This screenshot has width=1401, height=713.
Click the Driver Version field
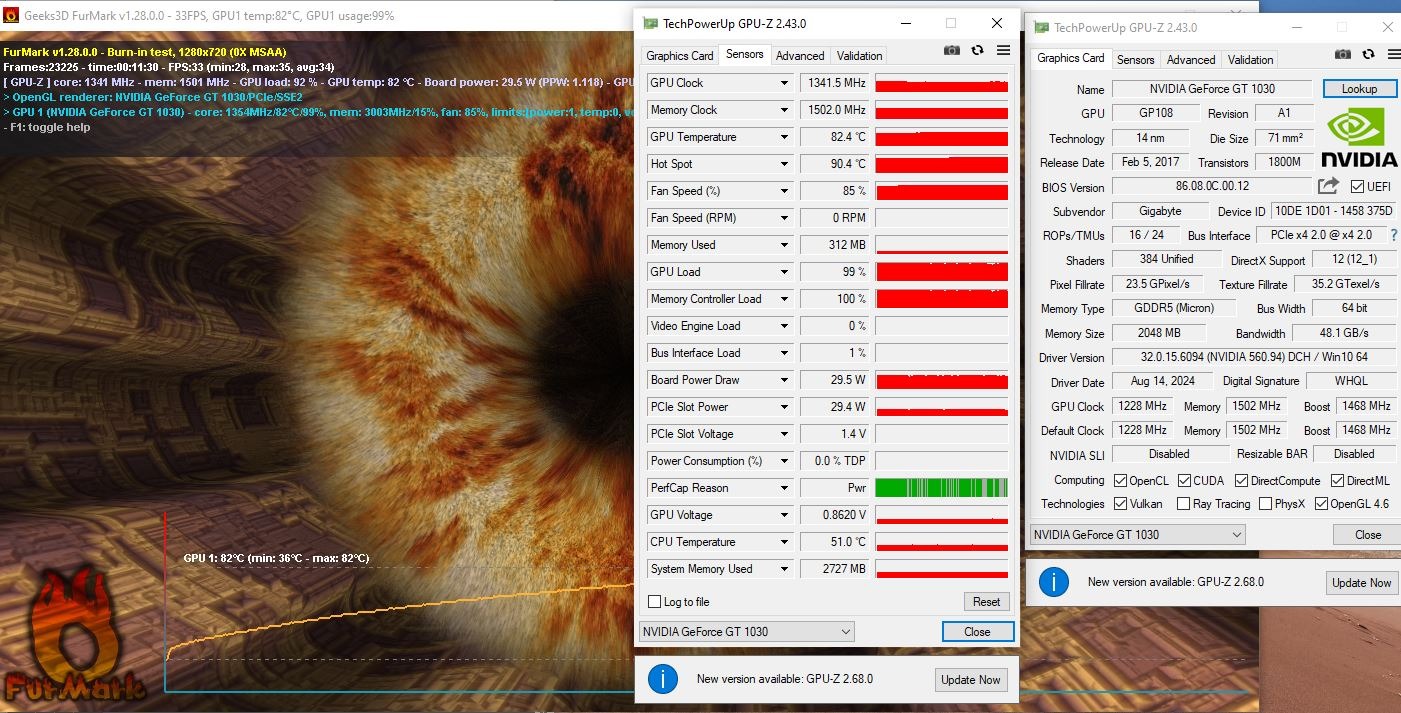click(x=1253, y=357)
